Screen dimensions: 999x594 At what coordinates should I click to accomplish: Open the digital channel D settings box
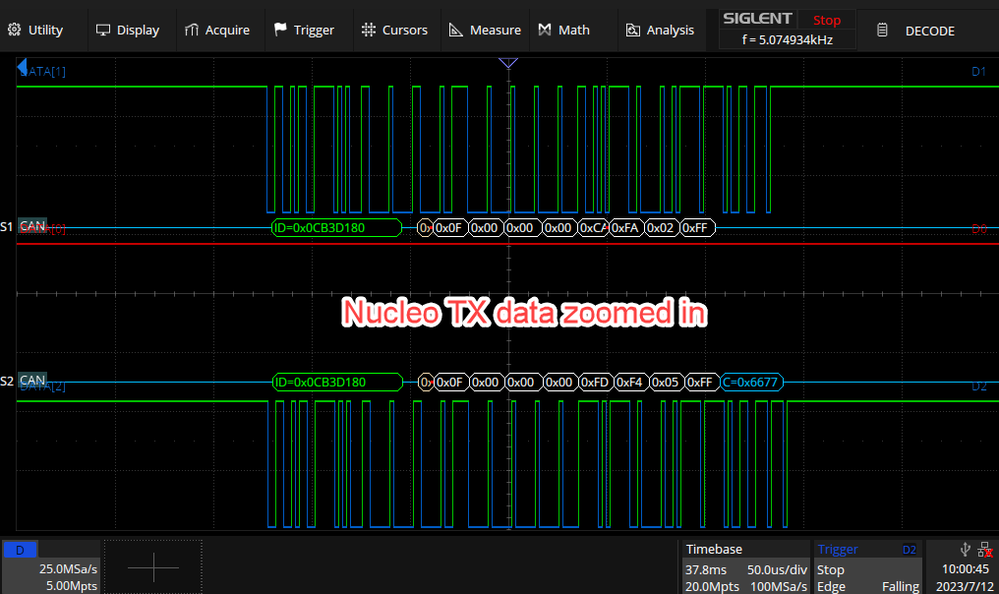[51, 567]
